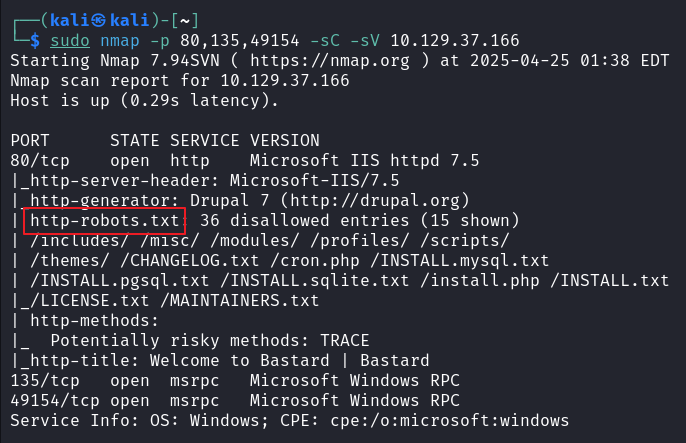Click the PORT column header

point(30,141)
